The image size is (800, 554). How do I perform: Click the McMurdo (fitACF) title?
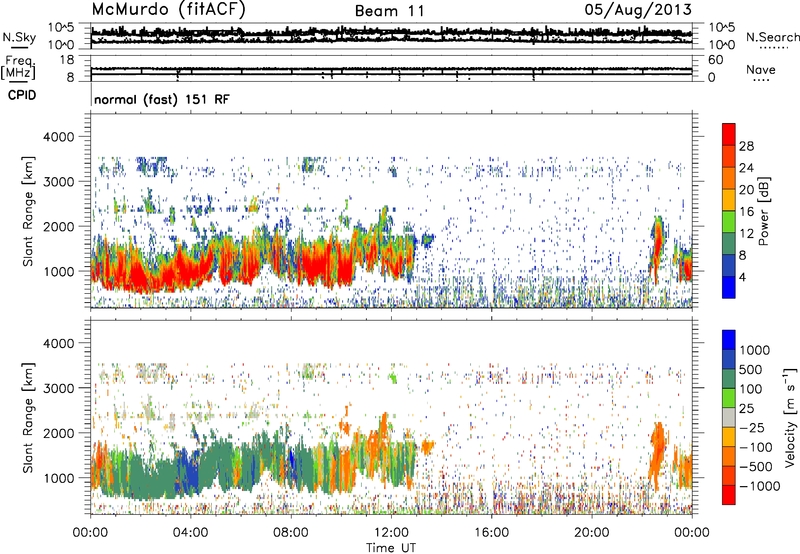point(168,10)
